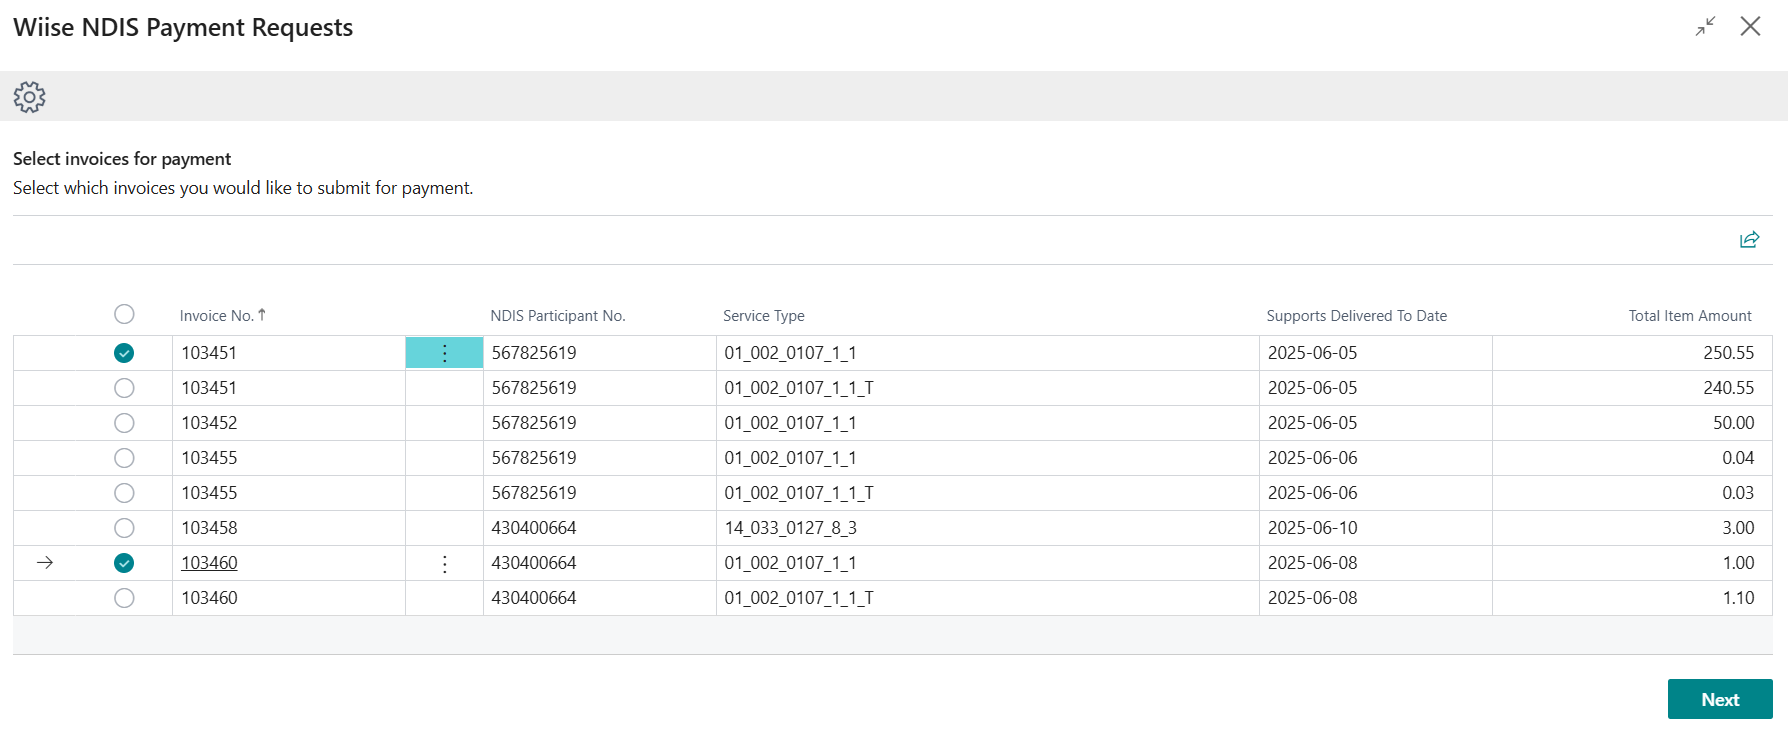The height and width of the screenshot is (732, 1788).
Task: Deselect invoice 103460 with amount 1.00
Action: click(x=124, y=563)
